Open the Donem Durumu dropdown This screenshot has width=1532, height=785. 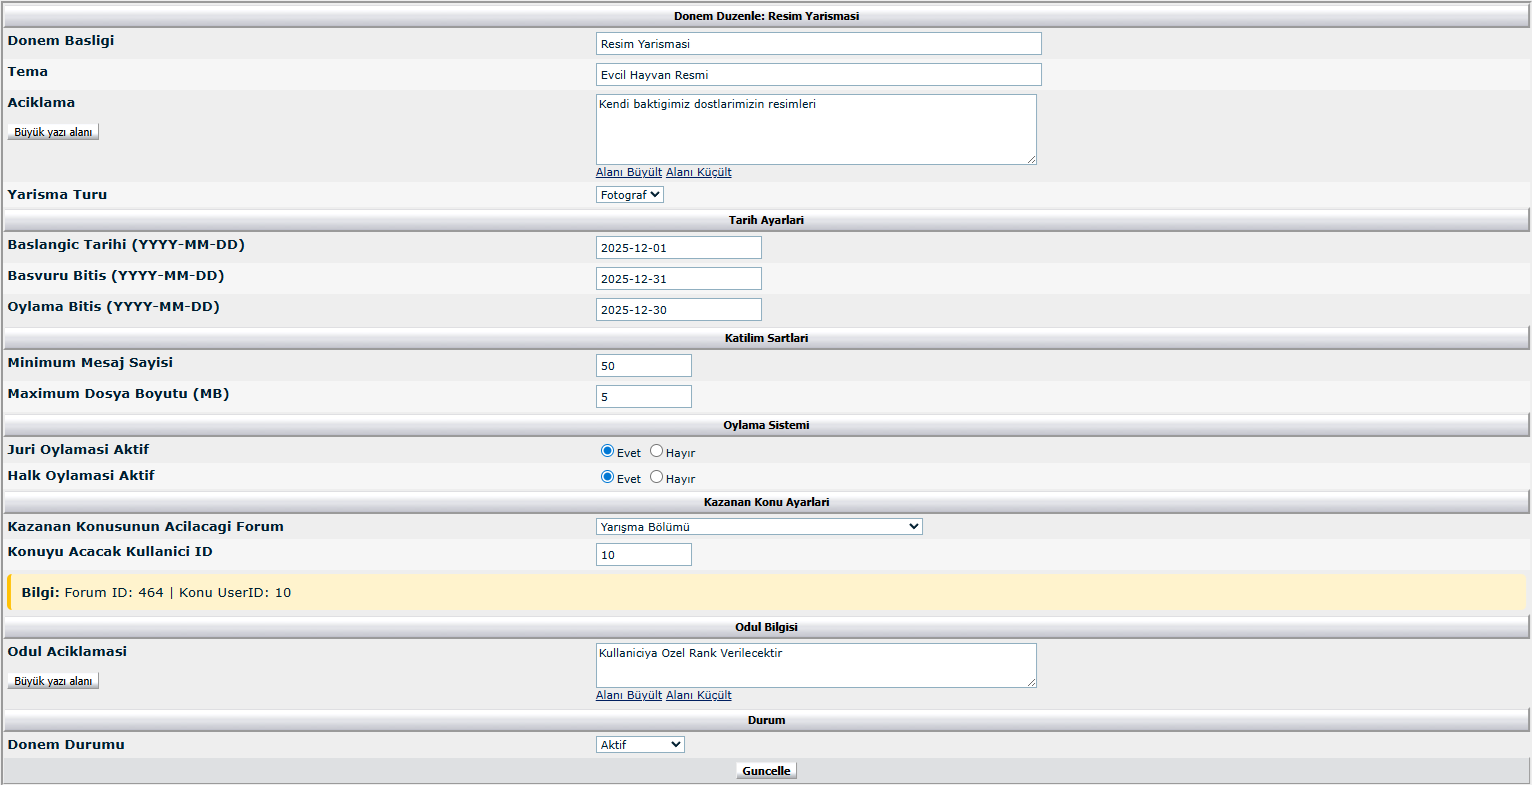point(640,745)
